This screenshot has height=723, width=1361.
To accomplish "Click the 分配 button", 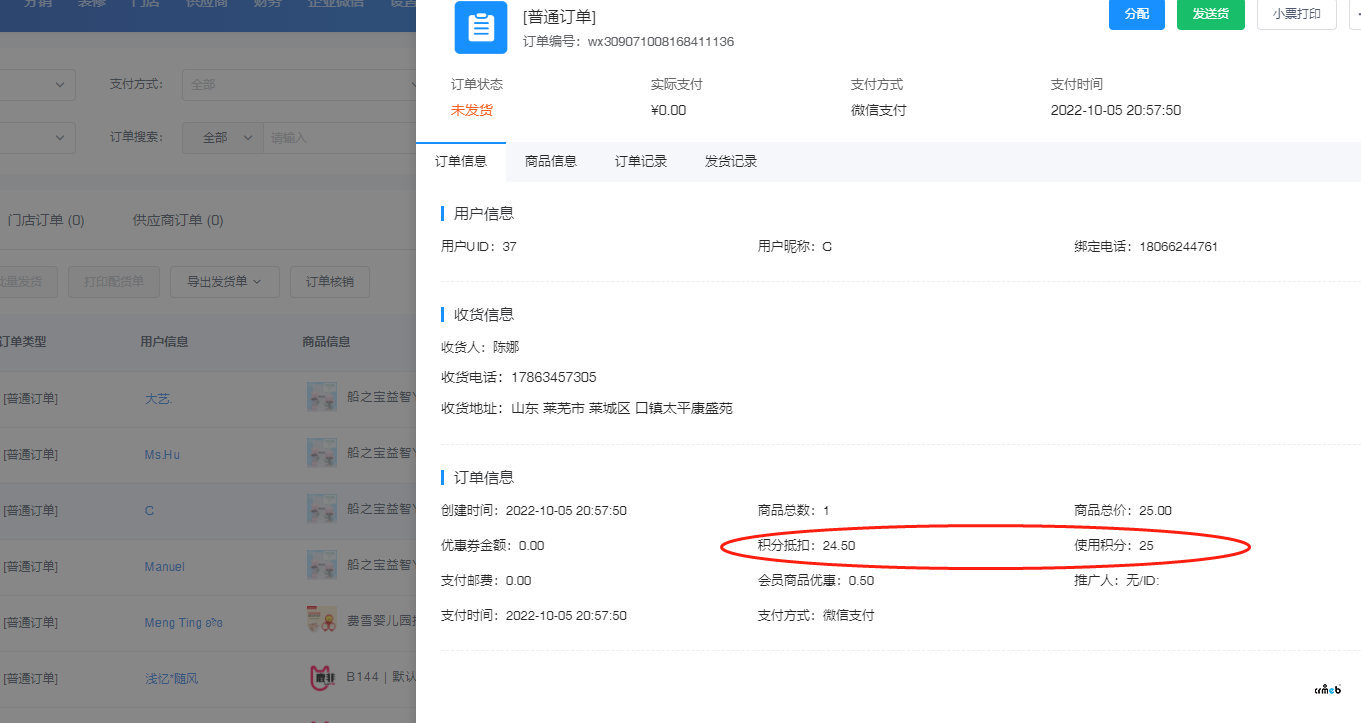I will (1137, 14).
